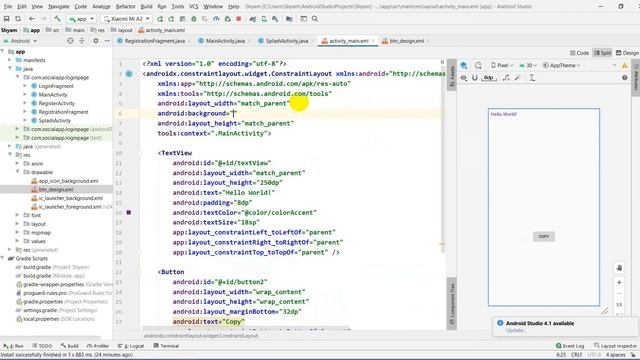Screen dimensions: 640x360
Task: Click the Profile app gauge icon
Action: tap(216, 19)
